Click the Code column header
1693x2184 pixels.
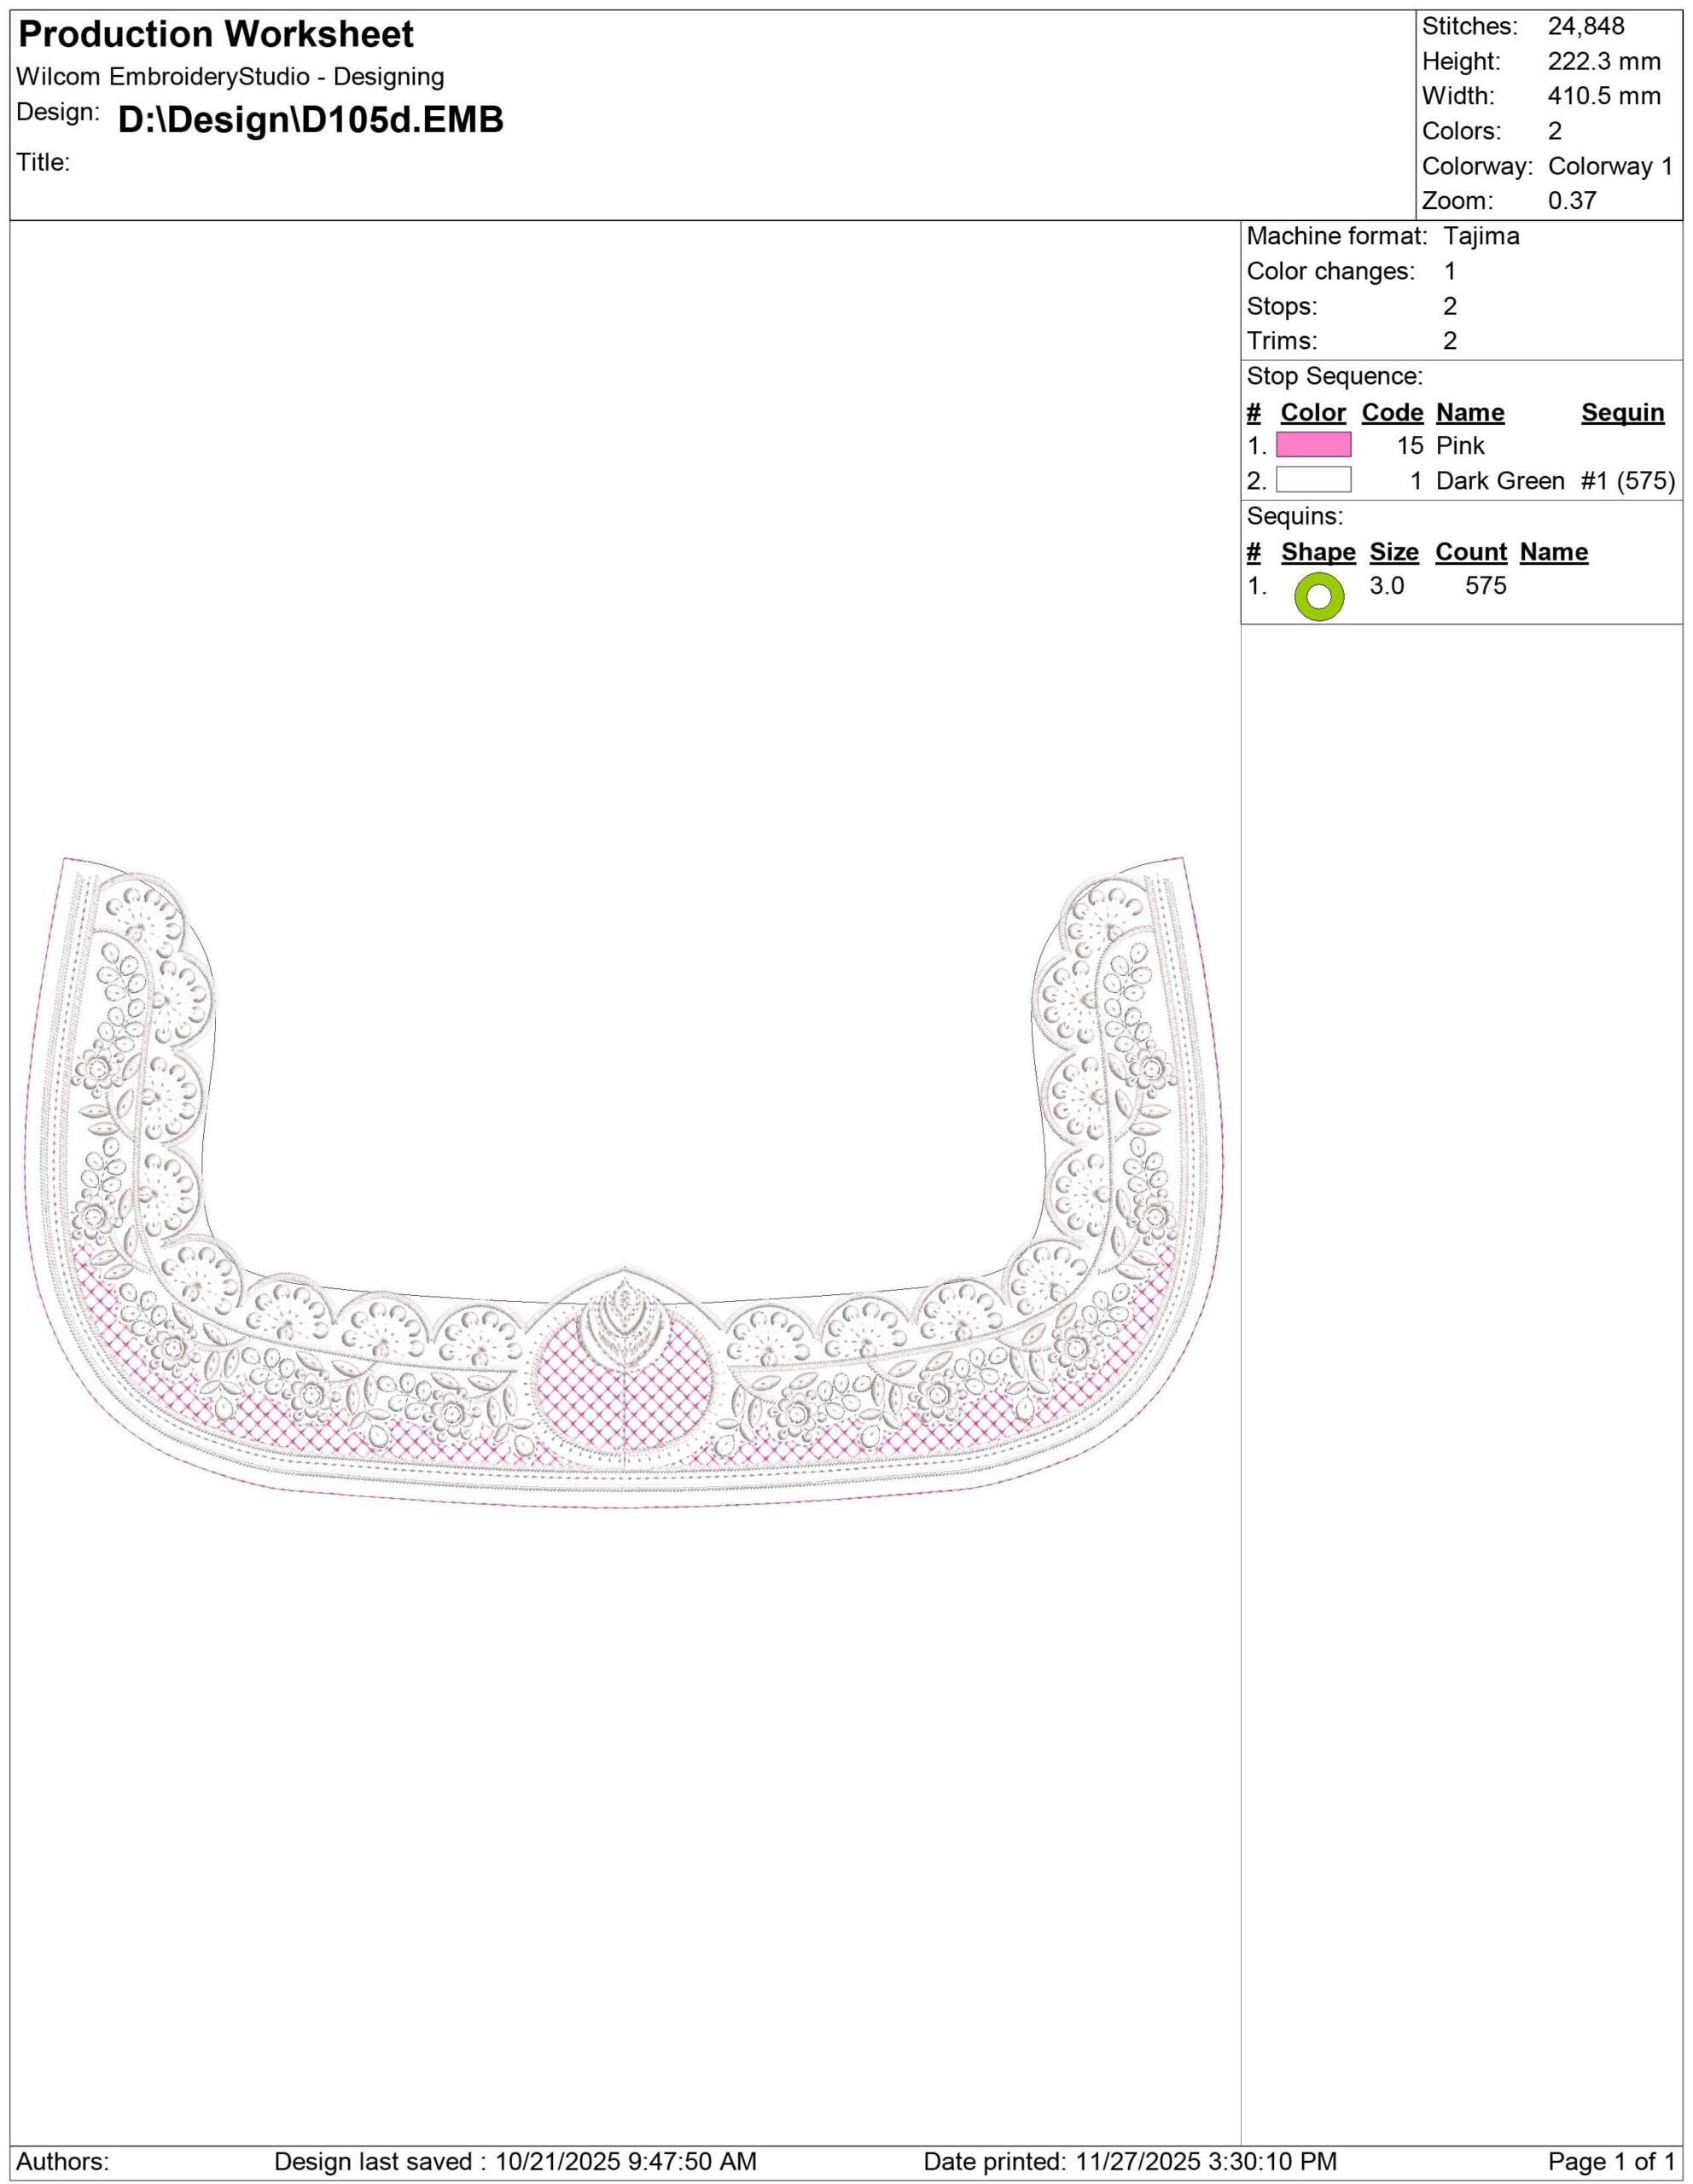pyautogui.click(x=1392, y=413)
